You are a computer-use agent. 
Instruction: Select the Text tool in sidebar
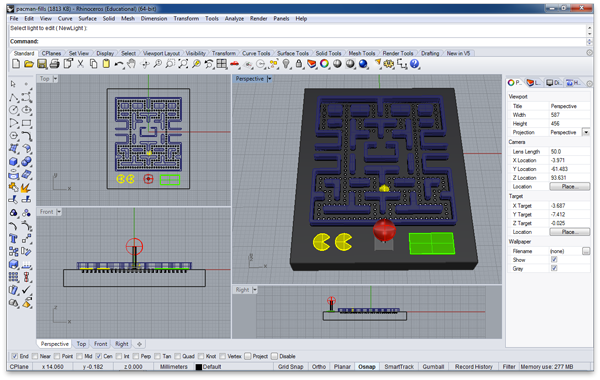13,239
